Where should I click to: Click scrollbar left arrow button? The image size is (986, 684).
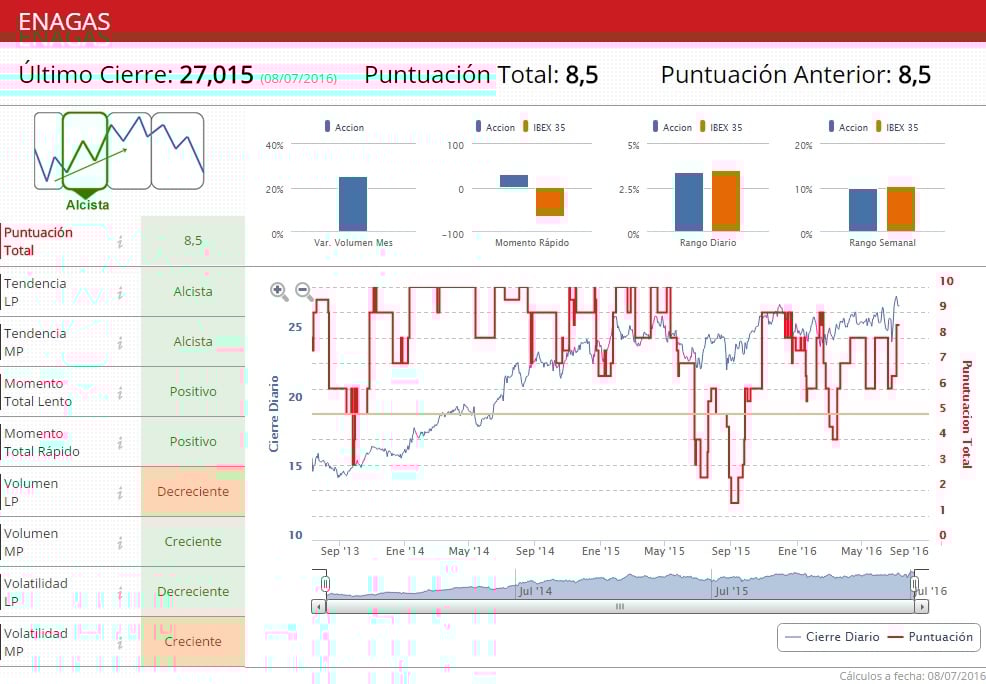click(319, 607)
